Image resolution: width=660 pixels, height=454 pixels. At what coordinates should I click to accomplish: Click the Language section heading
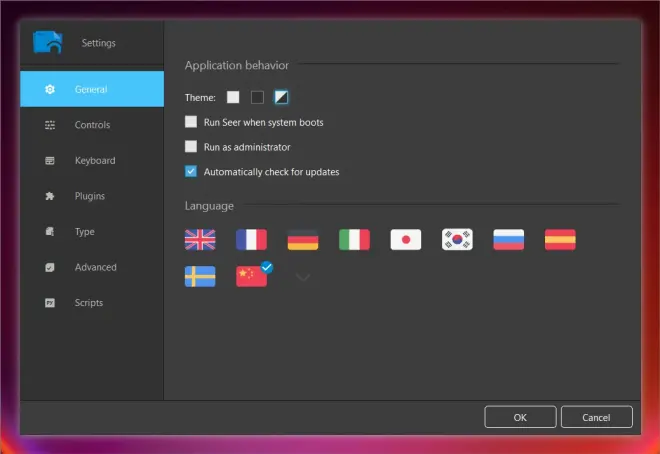(x=209, y=206)
